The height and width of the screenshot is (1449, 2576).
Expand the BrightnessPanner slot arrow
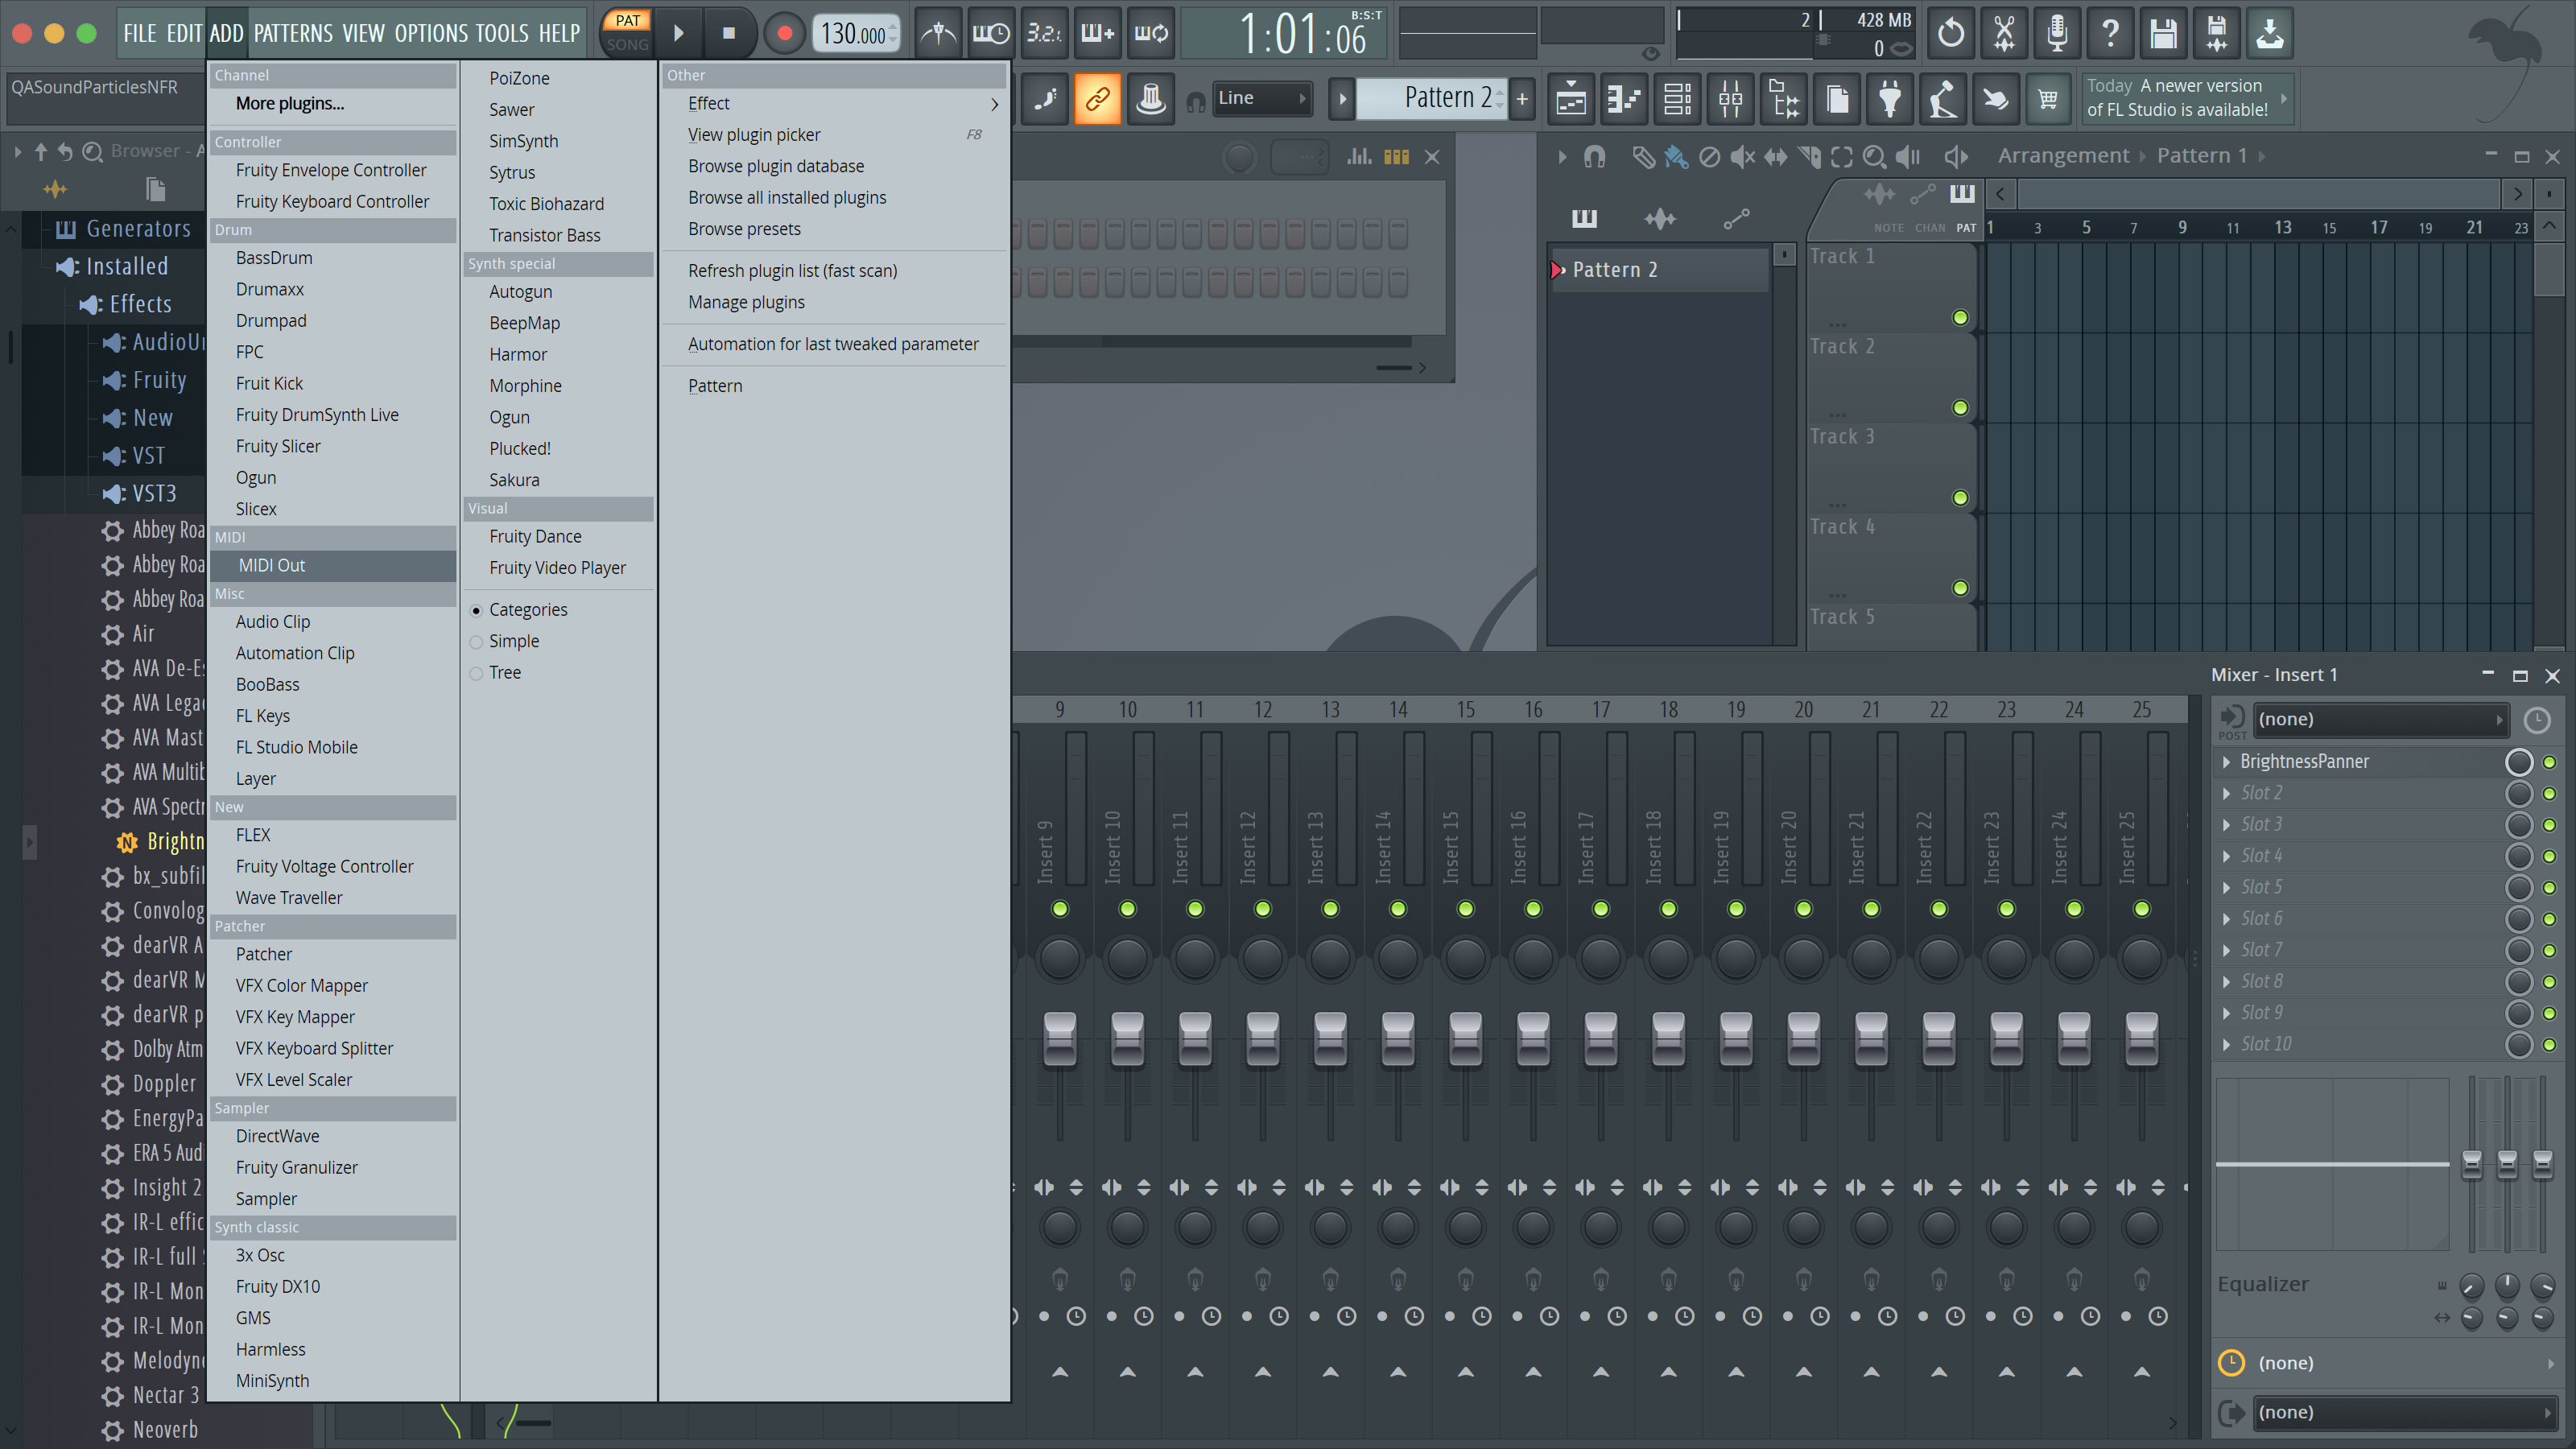[x=2226, y=762]
